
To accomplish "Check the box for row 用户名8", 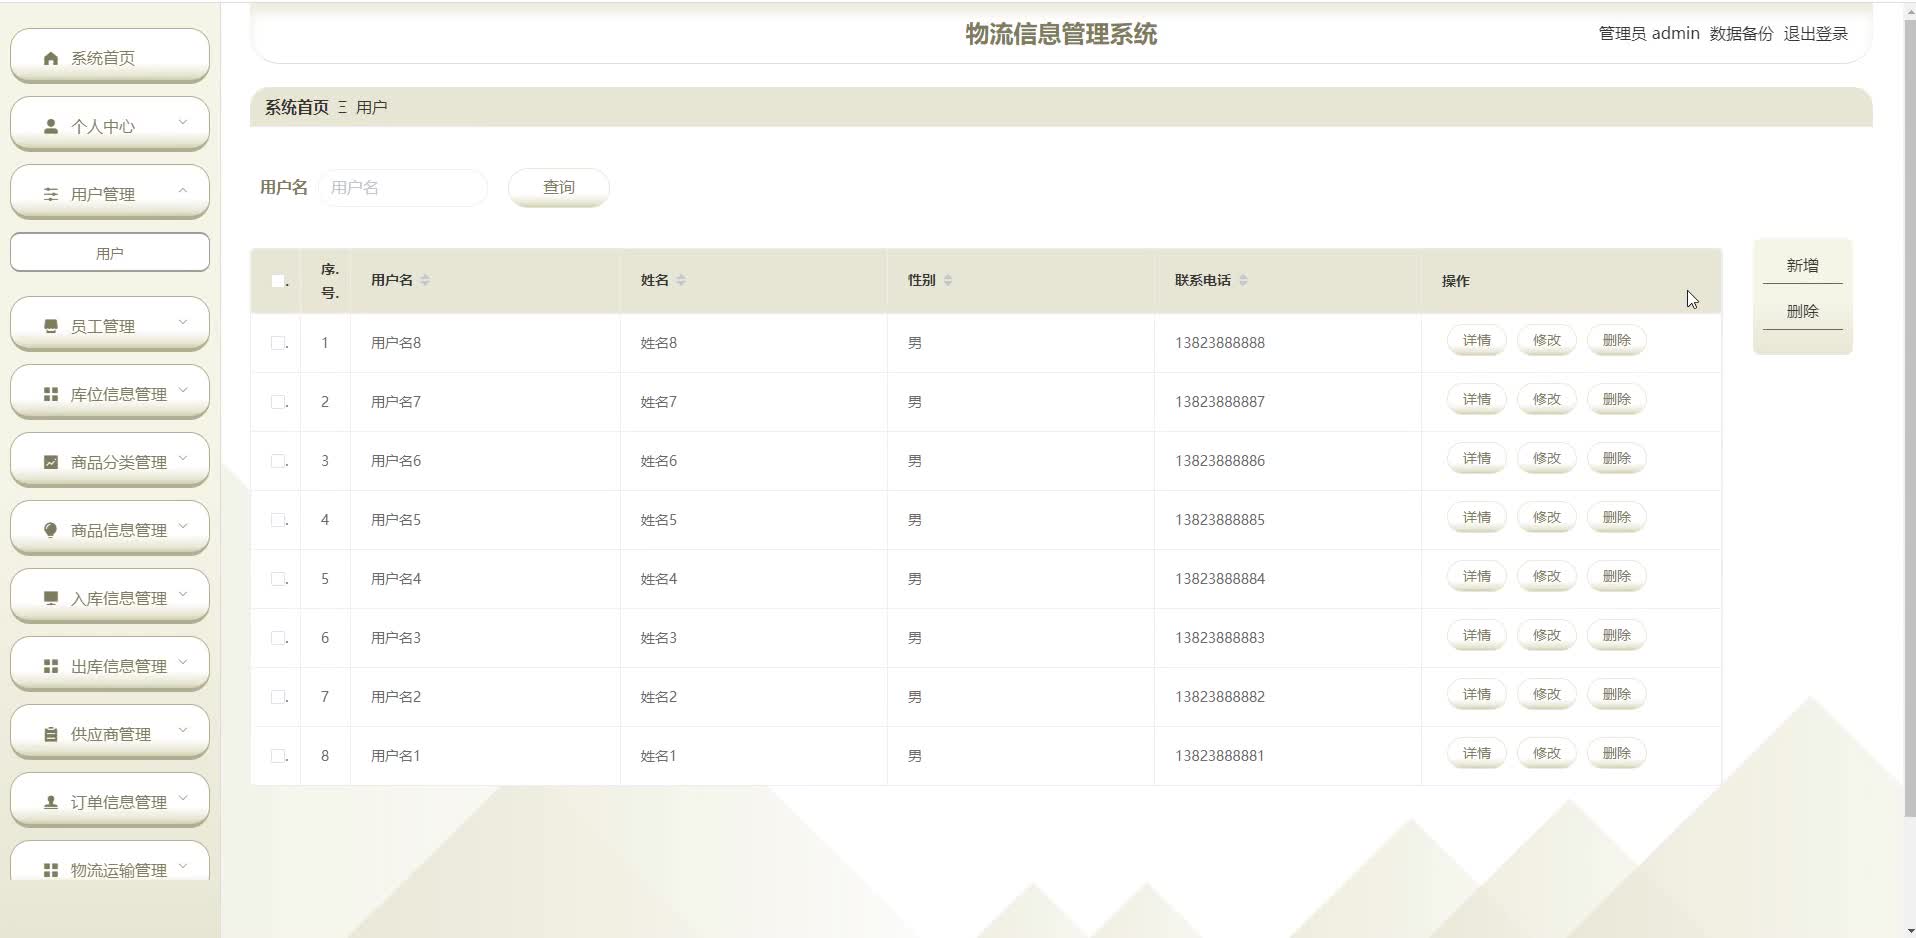I will [278, 343].
